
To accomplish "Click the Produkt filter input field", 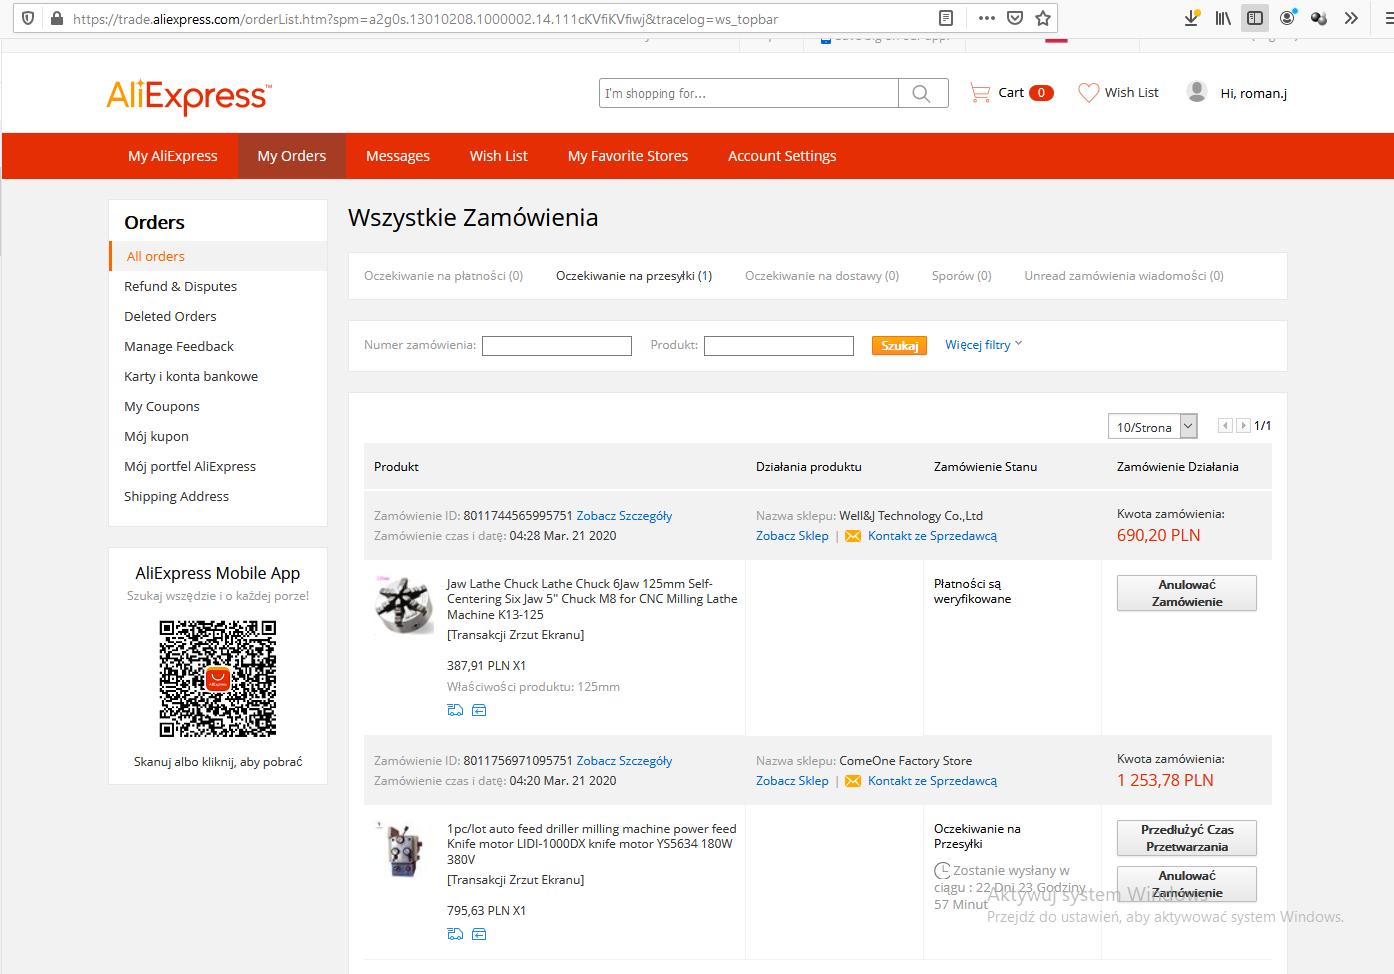I will pyautogui.click(x=779, y=346).
